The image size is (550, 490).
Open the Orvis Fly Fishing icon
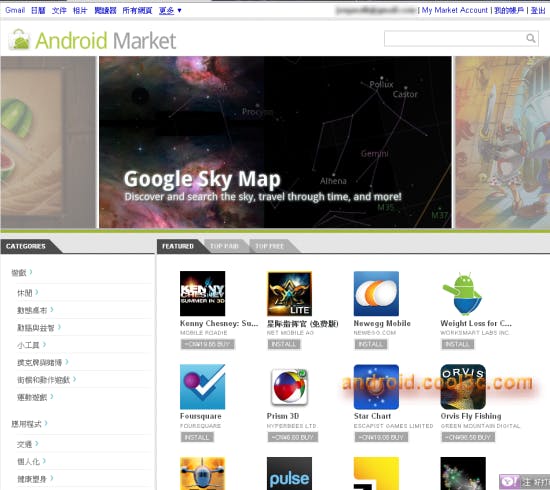[x=463, y=387]
